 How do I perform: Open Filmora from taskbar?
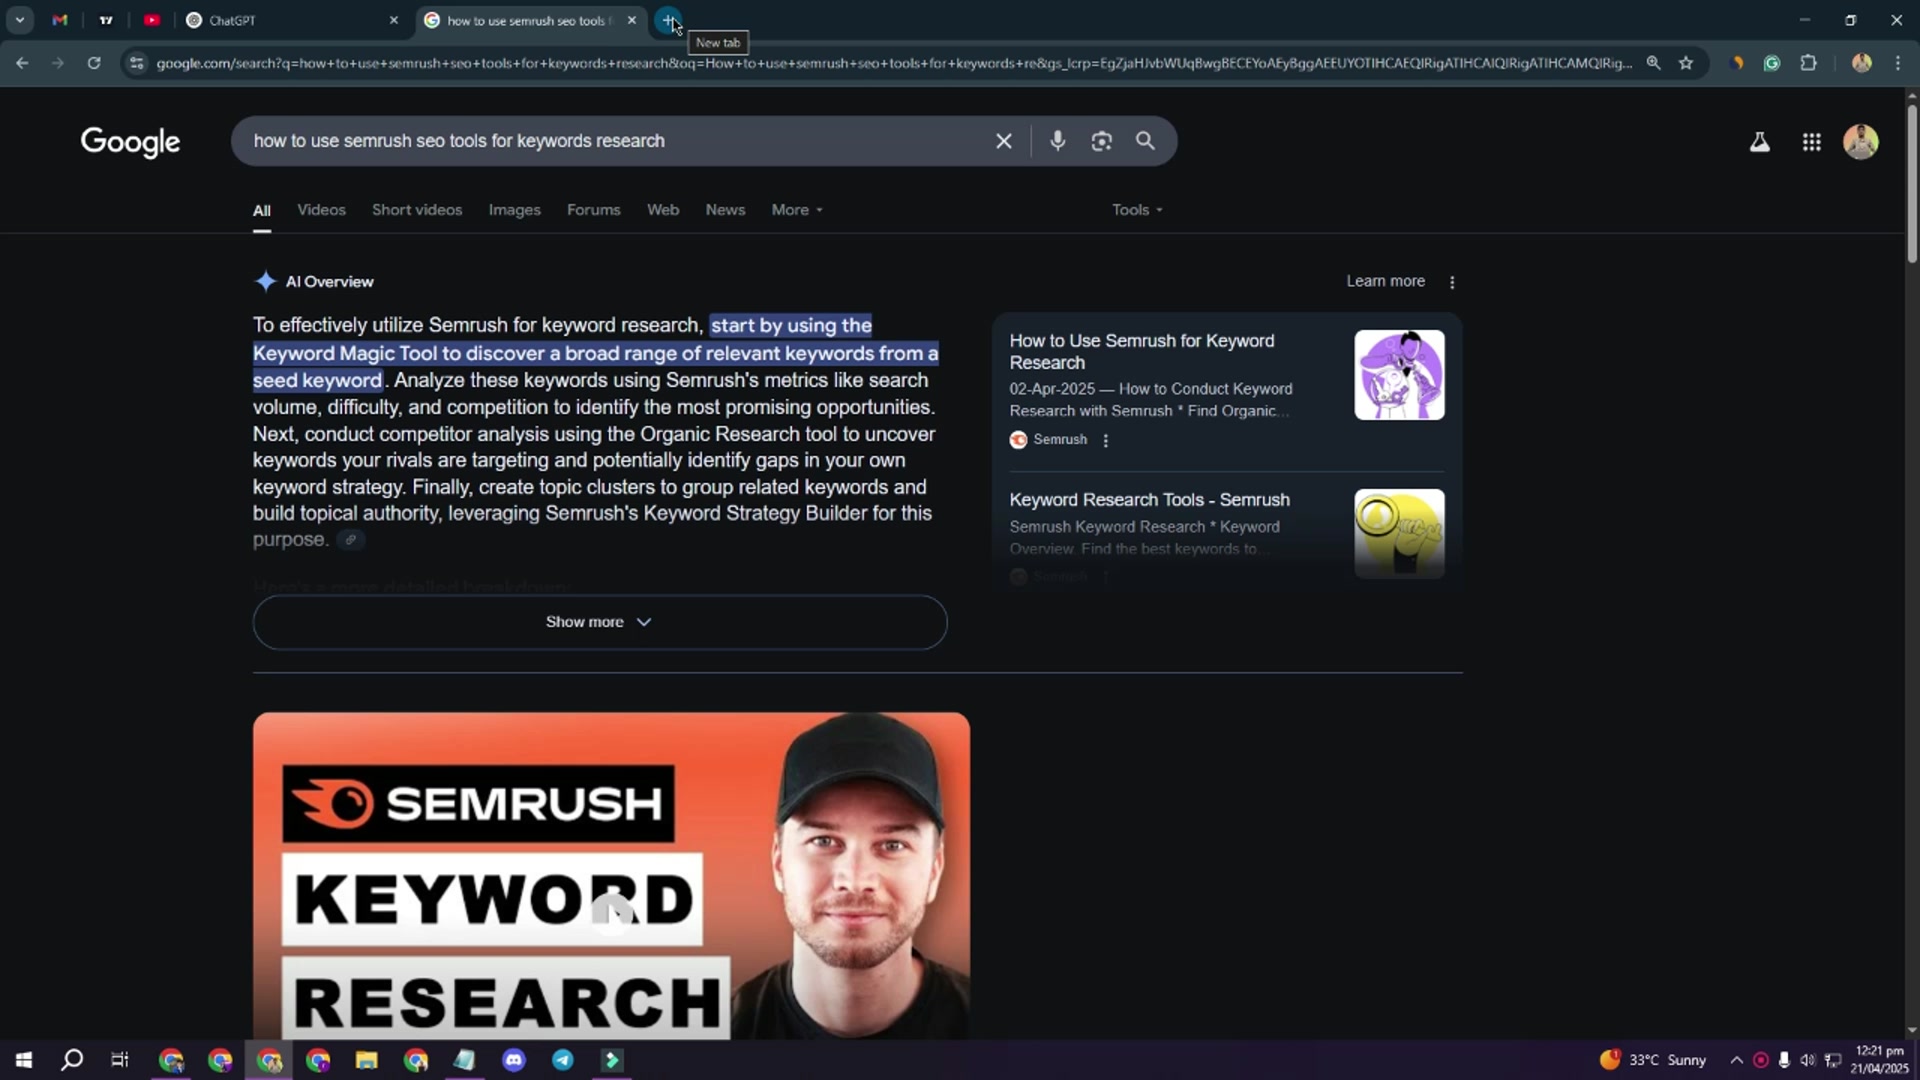coord(612,1060)
